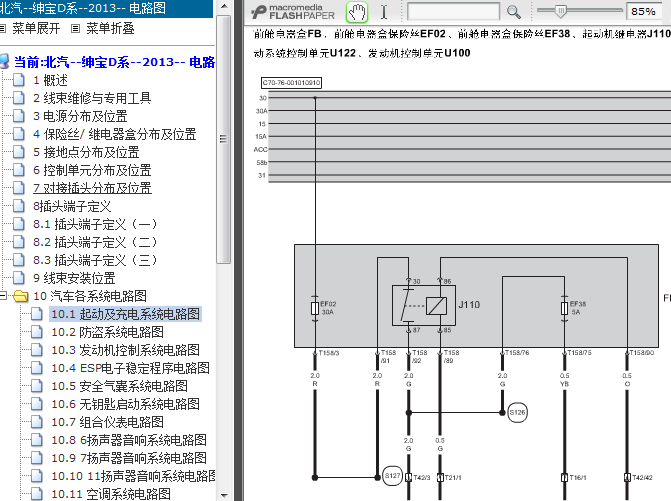
Task: Open 5 接地点分布及位置
Action: 86,152
